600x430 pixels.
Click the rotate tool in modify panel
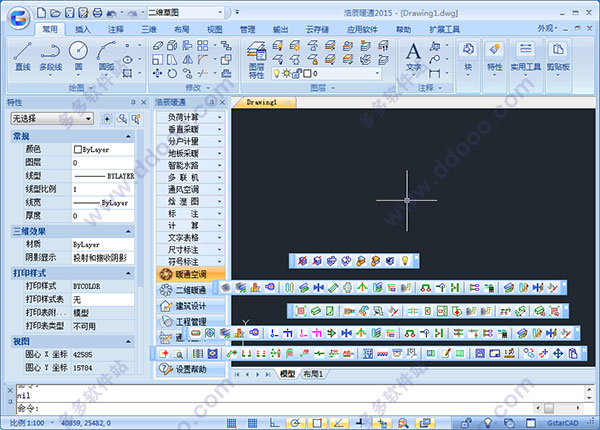tap(172, 73)
